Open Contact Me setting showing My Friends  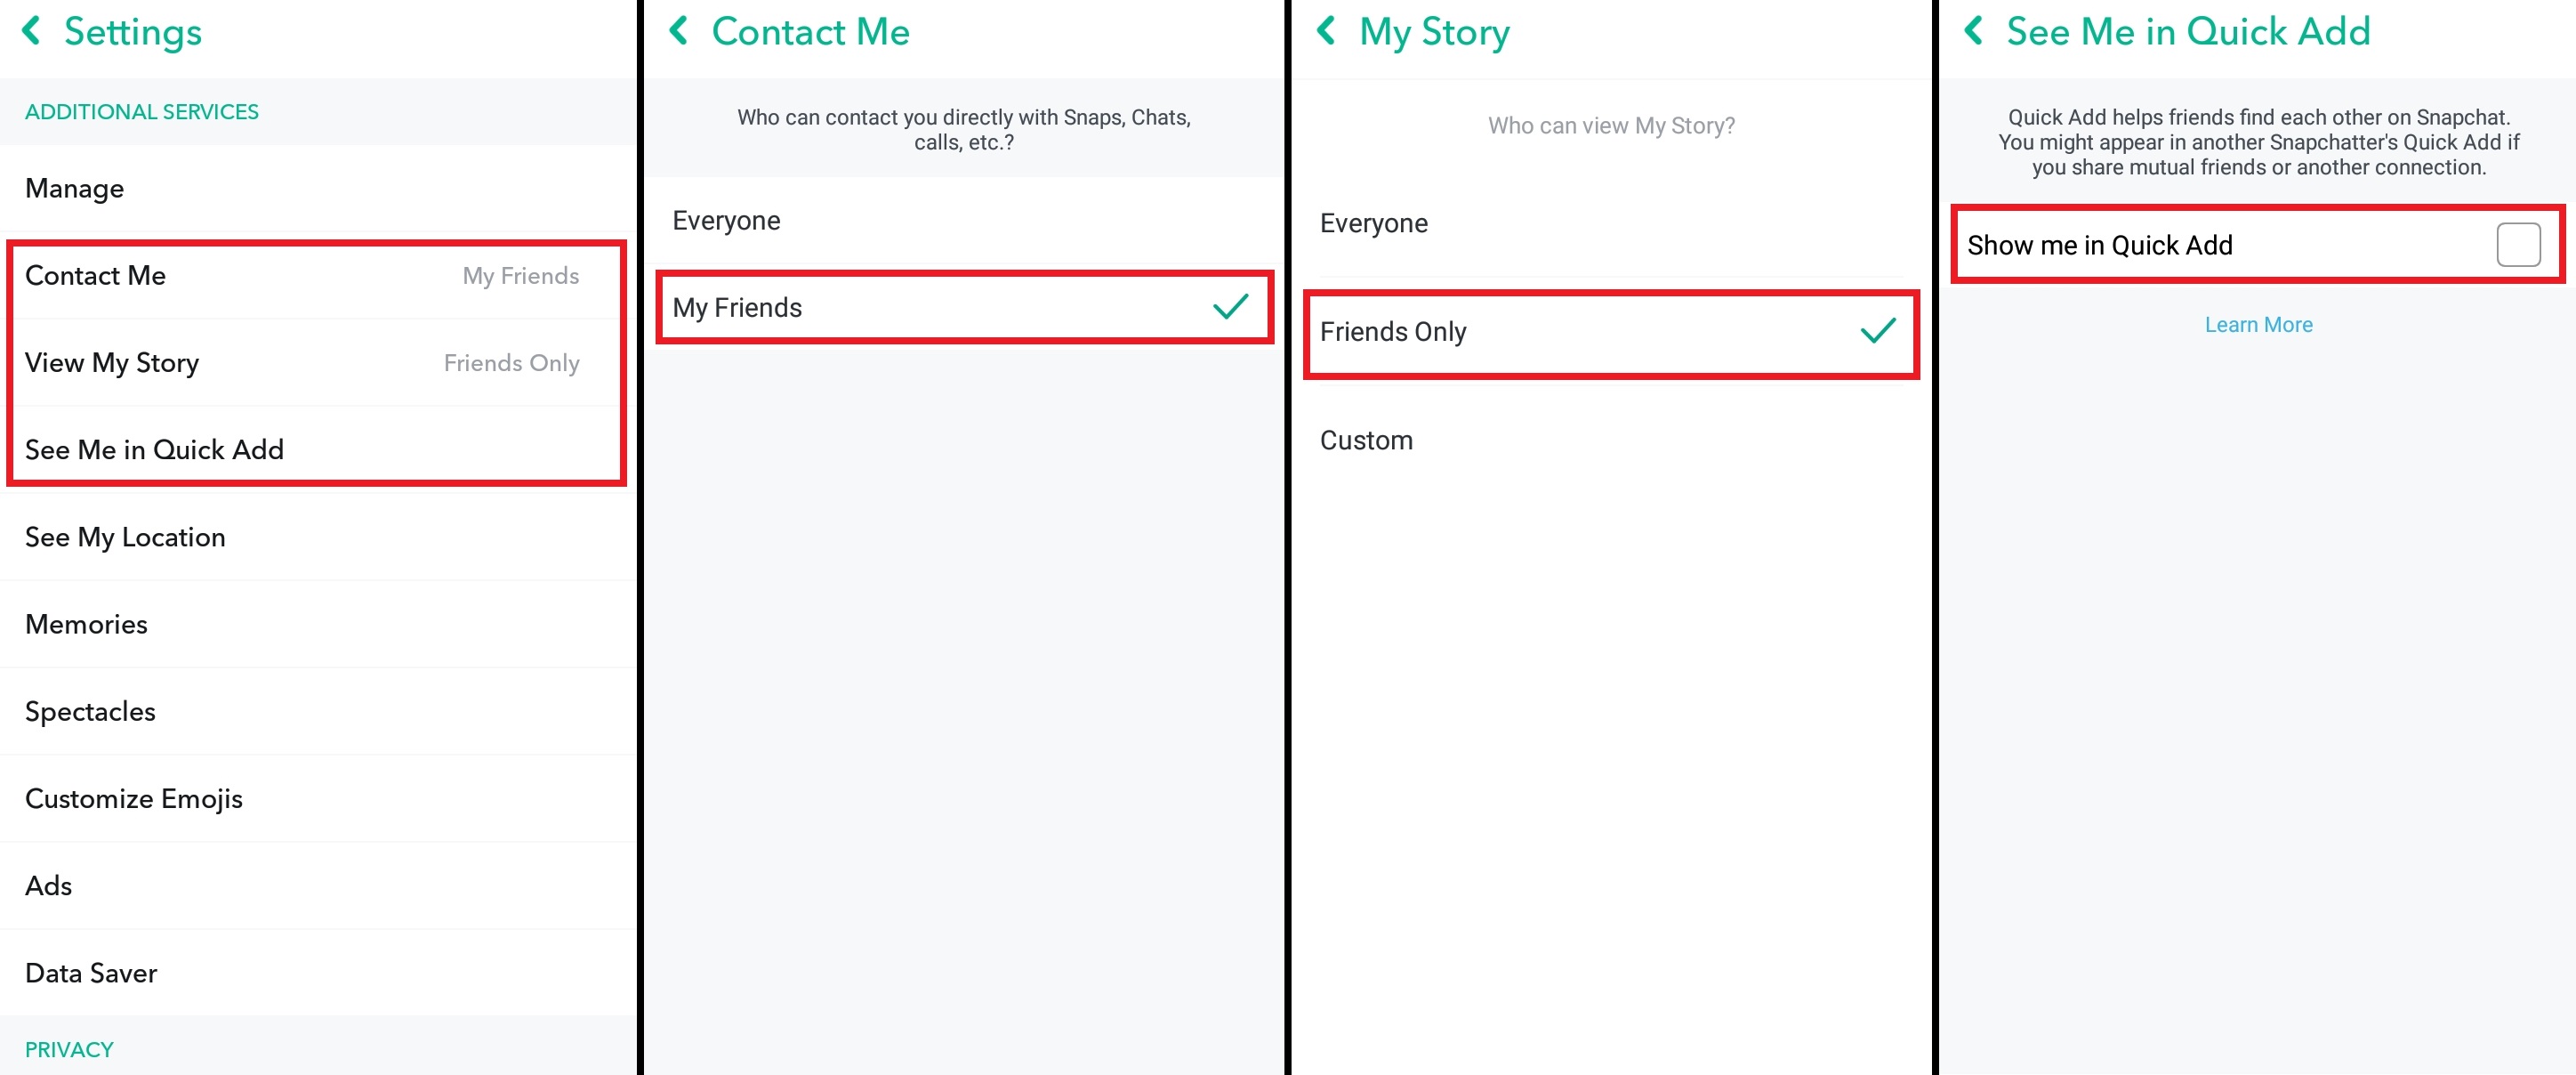(x=316, y=276)
